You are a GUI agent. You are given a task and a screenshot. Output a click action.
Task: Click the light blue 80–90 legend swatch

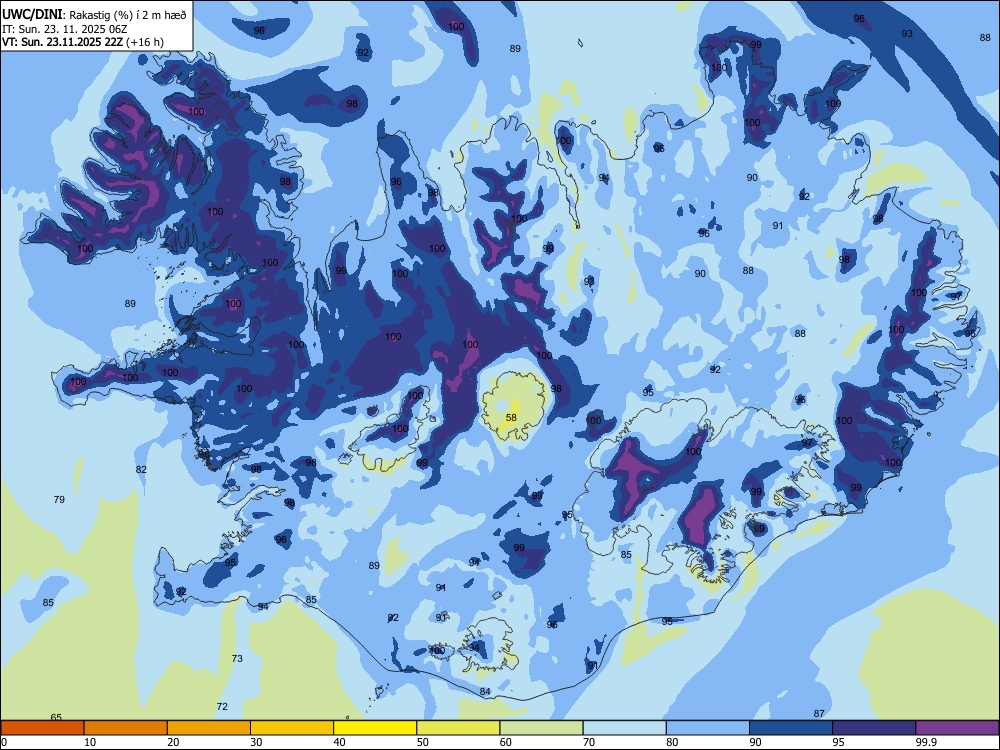[x=708, y=728]
